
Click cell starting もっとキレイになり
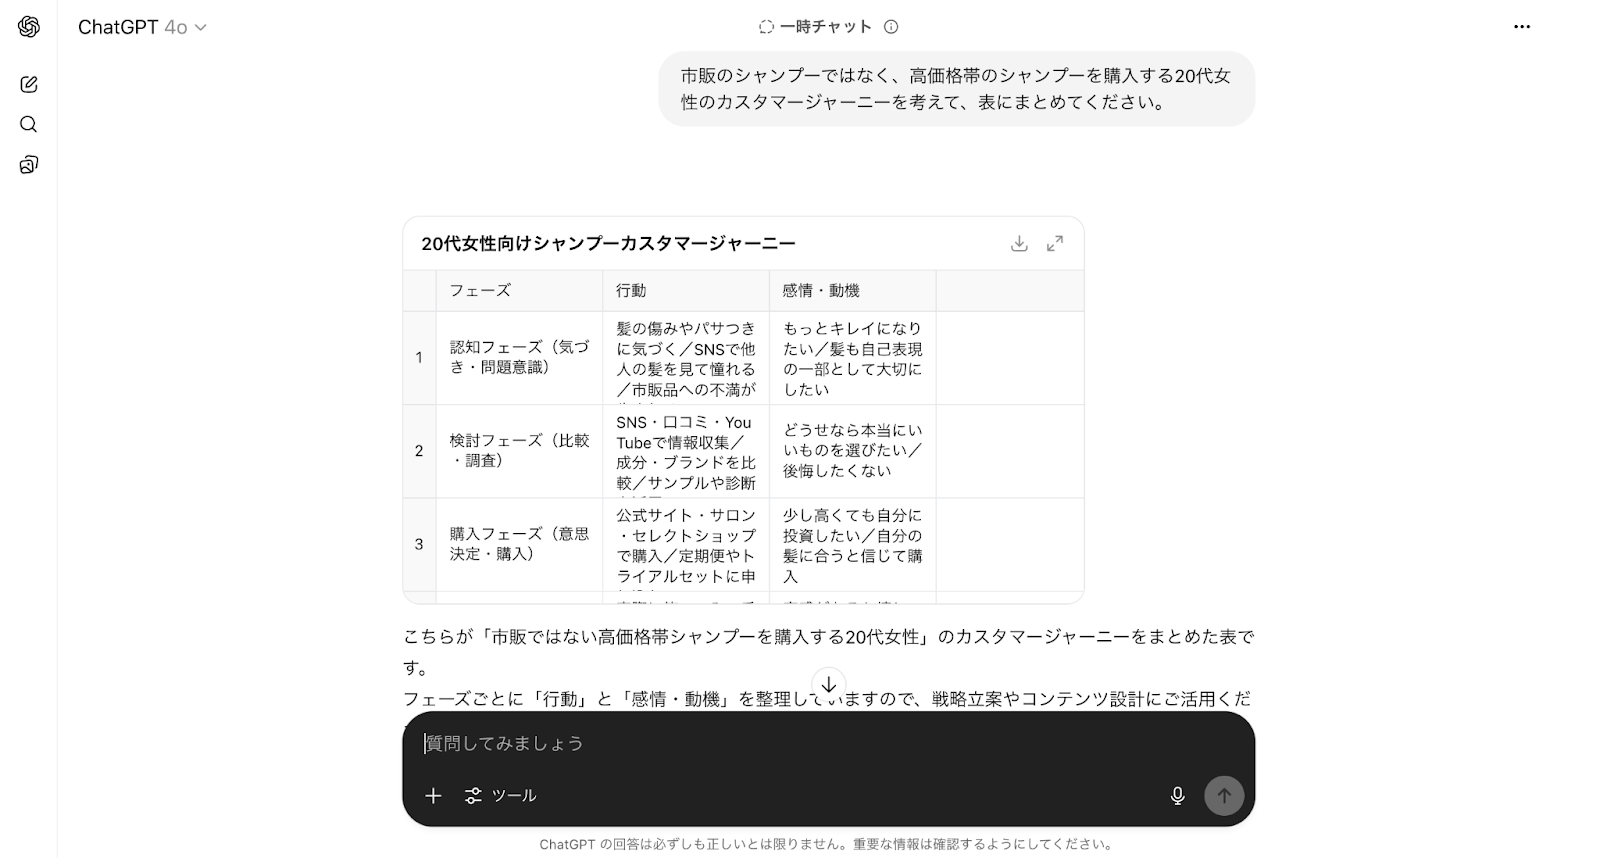click(853, 357)
